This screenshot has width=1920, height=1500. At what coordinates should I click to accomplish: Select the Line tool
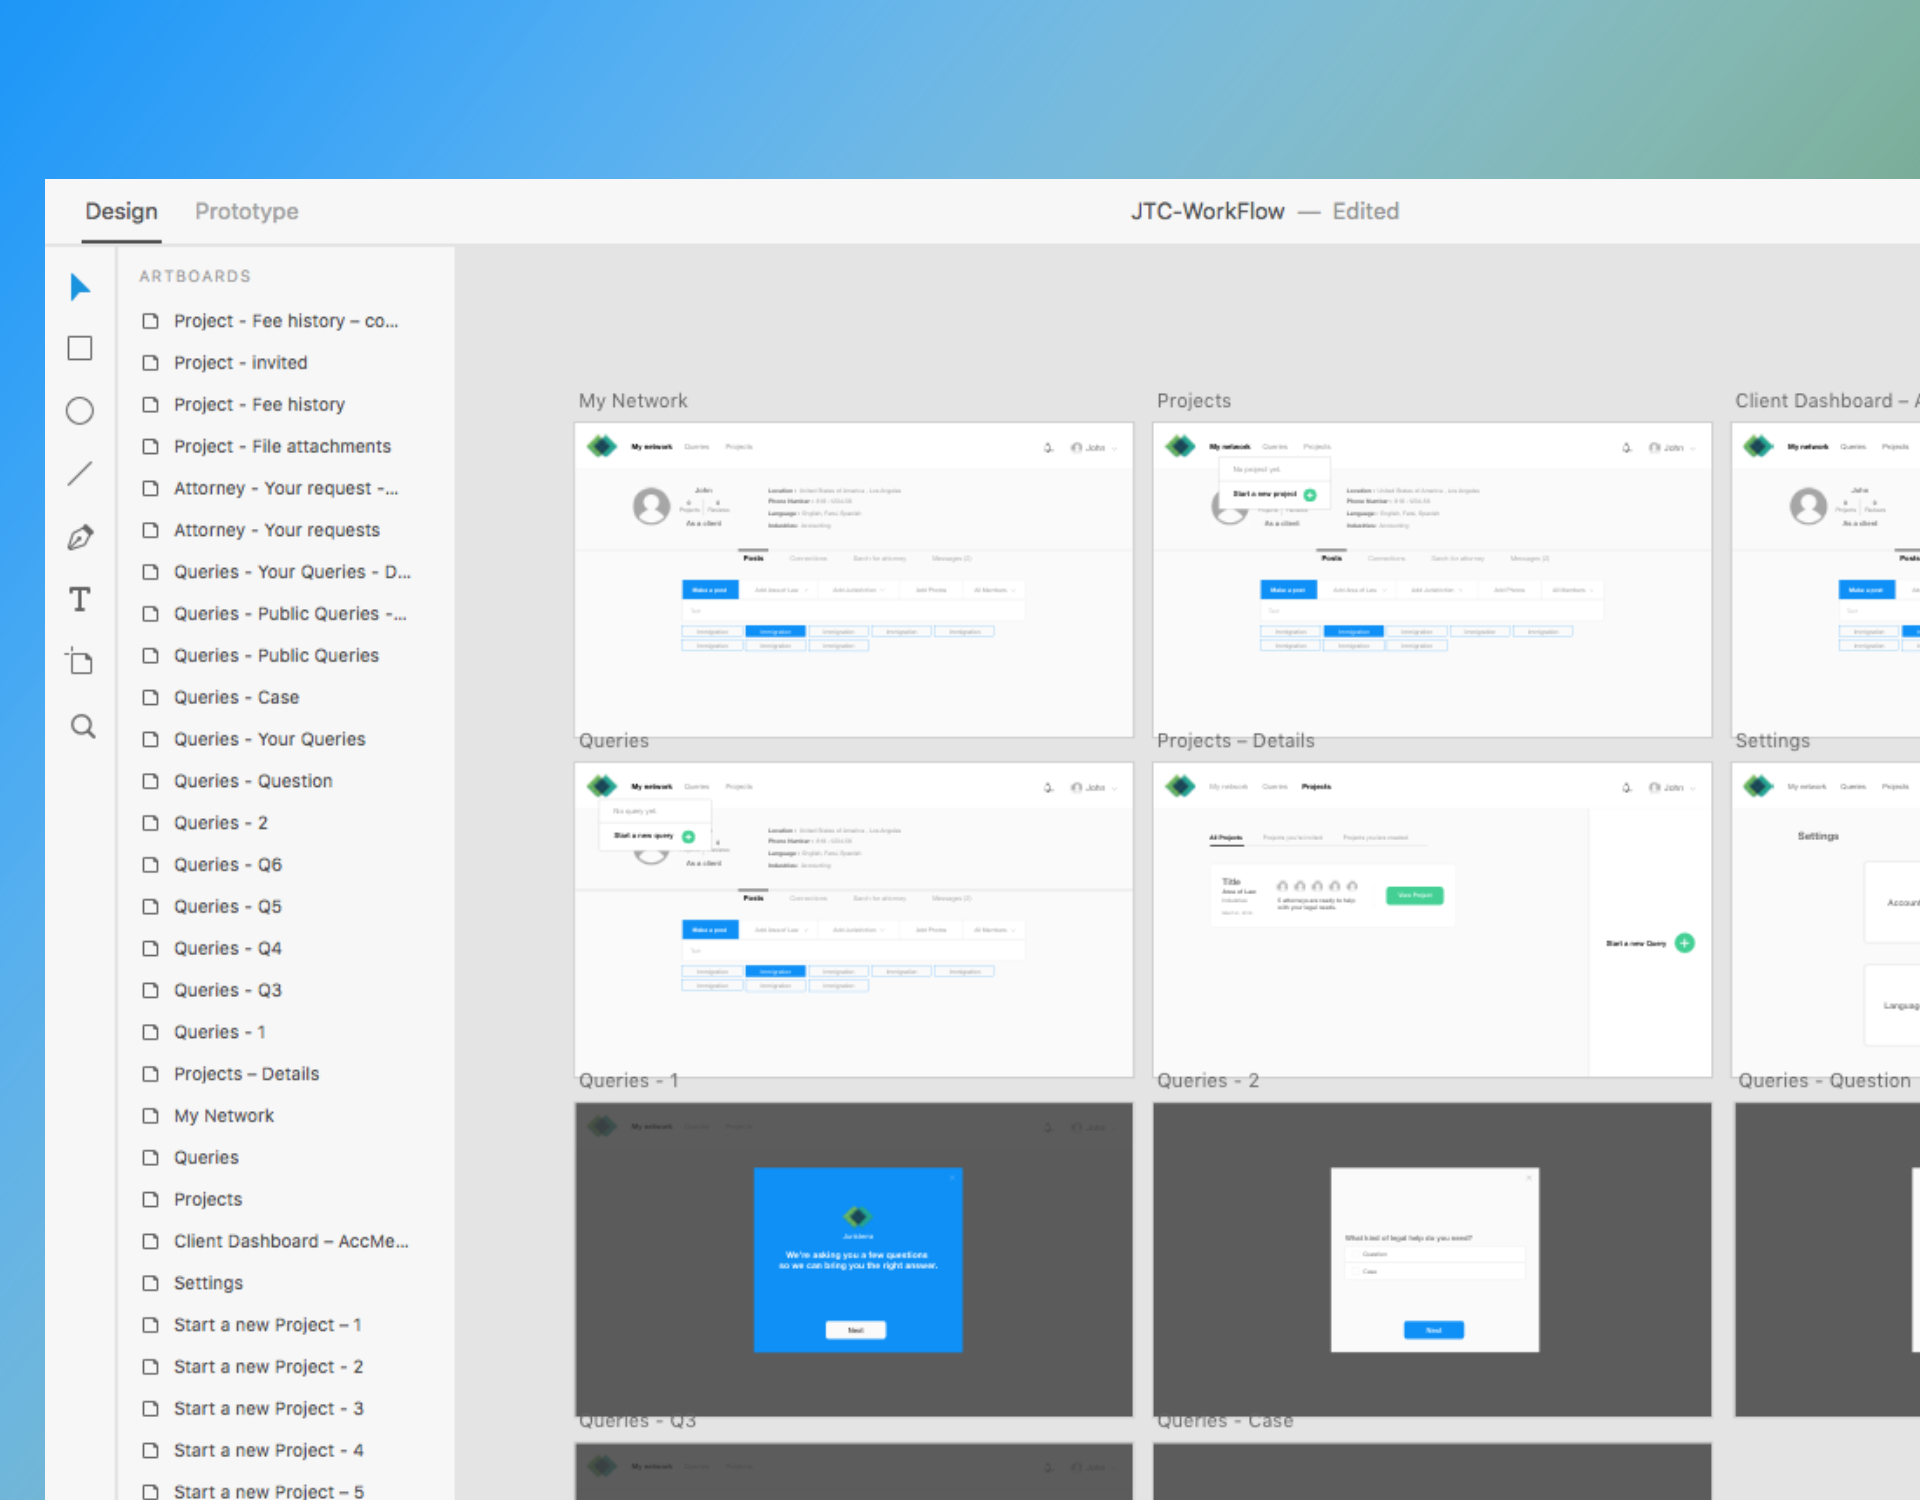tap(80, 473)
